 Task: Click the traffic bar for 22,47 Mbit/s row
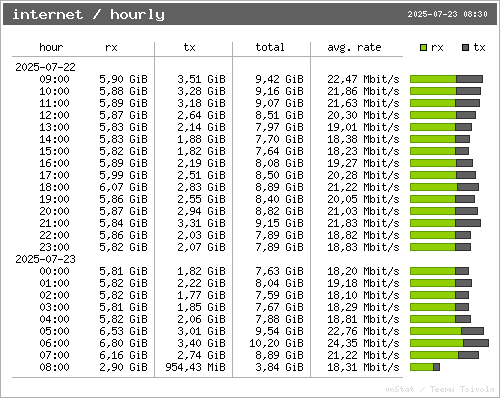point(446,79)
